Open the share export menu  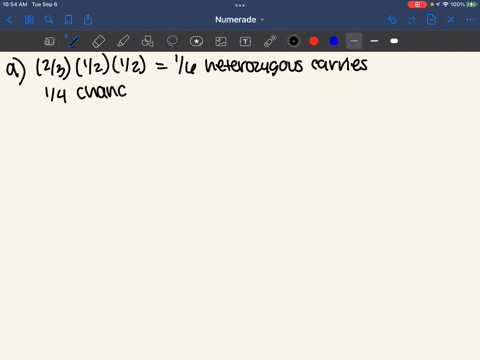coord(88,20)
